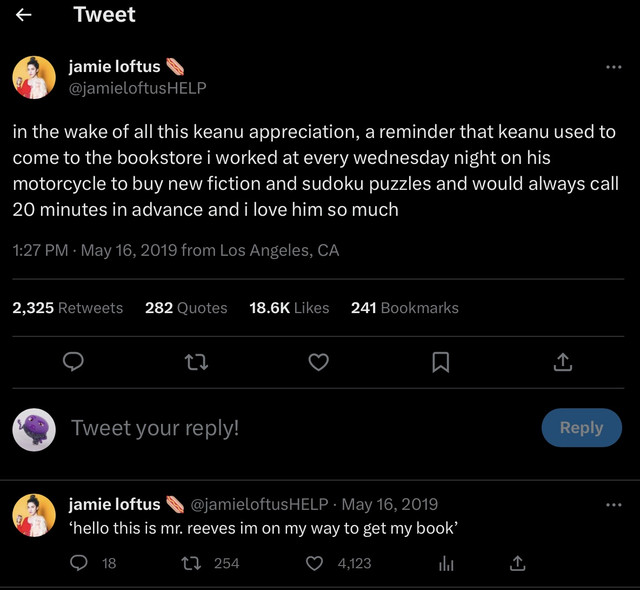The height and width of the screenshot is (590, 640).
Task: Open the 241 Bookmarks count
Action: 404,308
